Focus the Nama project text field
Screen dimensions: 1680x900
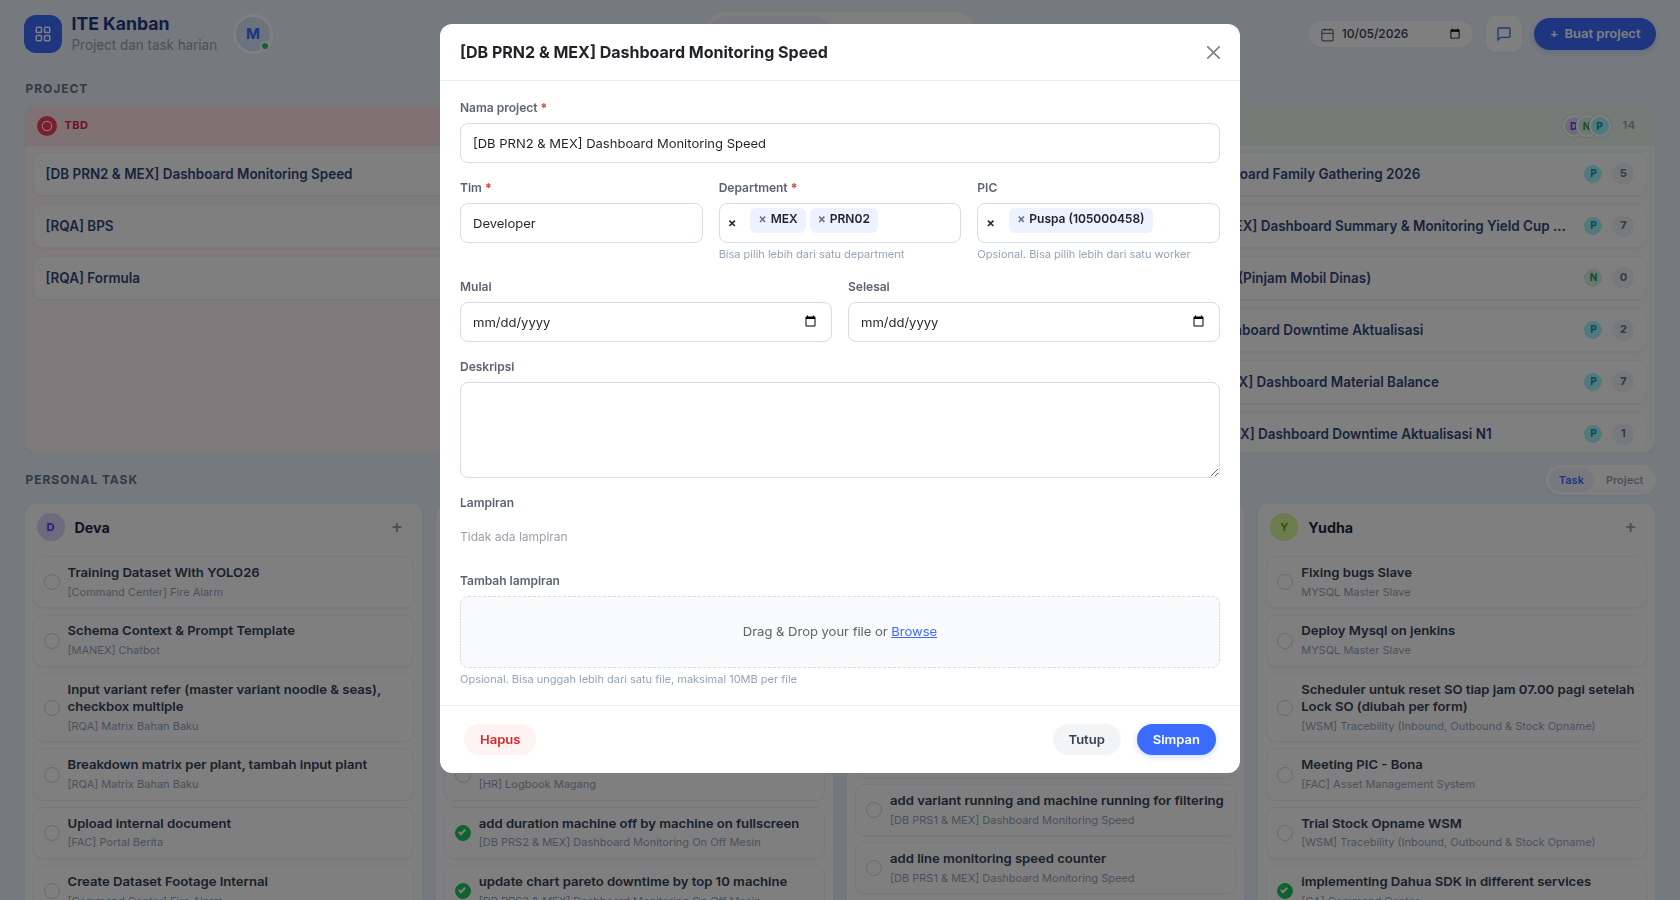click(x=840, y=143)
